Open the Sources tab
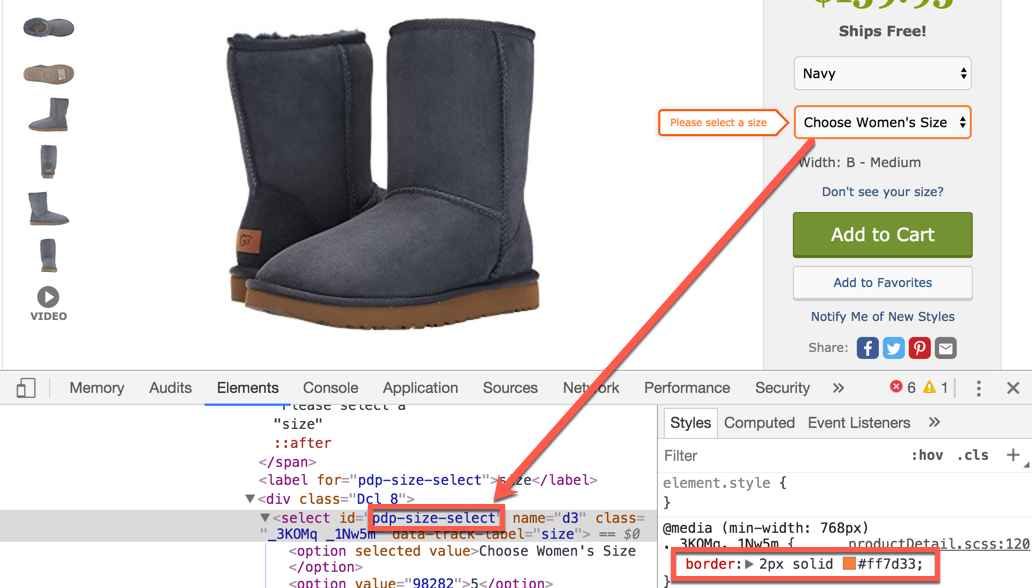Viewport: 1032px width, 588px height. tap(510, 388)
